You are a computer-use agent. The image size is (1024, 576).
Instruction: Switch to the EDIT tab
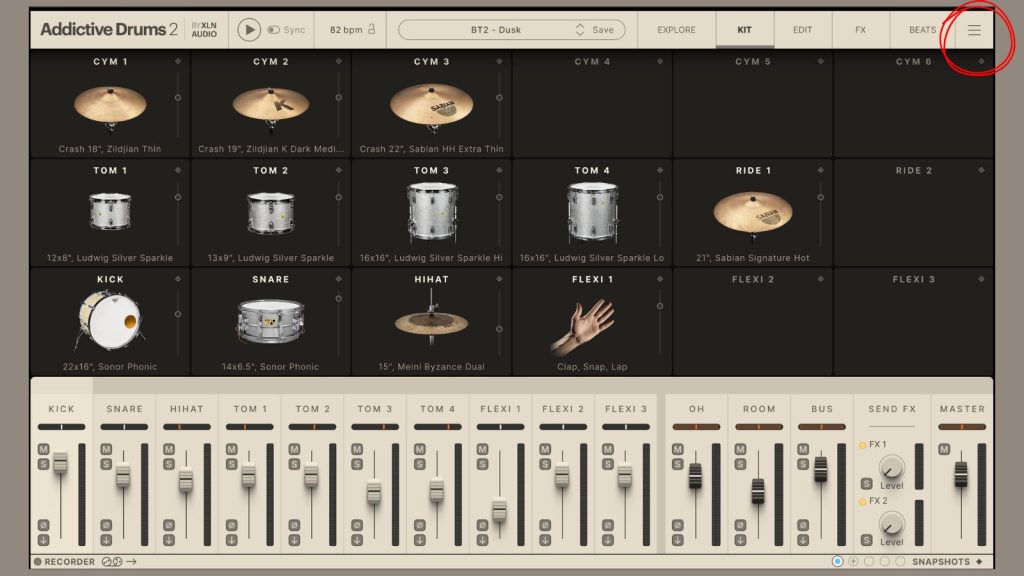point(801,30)
